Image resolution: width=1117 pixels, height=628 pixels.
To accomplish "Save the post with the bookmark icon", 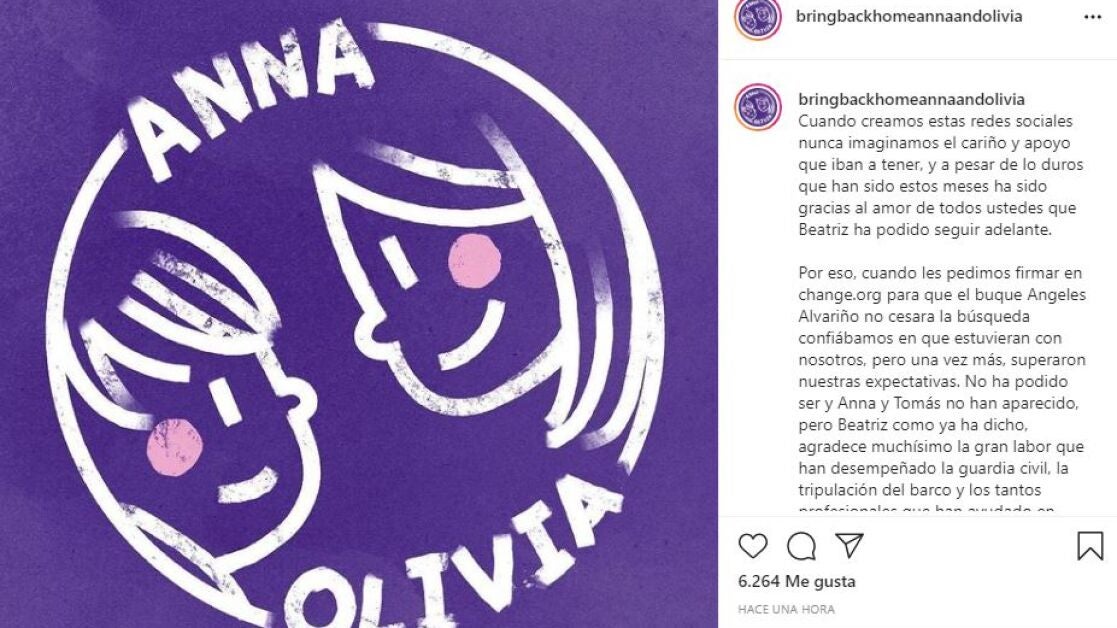I will (x=1090, y=546).
